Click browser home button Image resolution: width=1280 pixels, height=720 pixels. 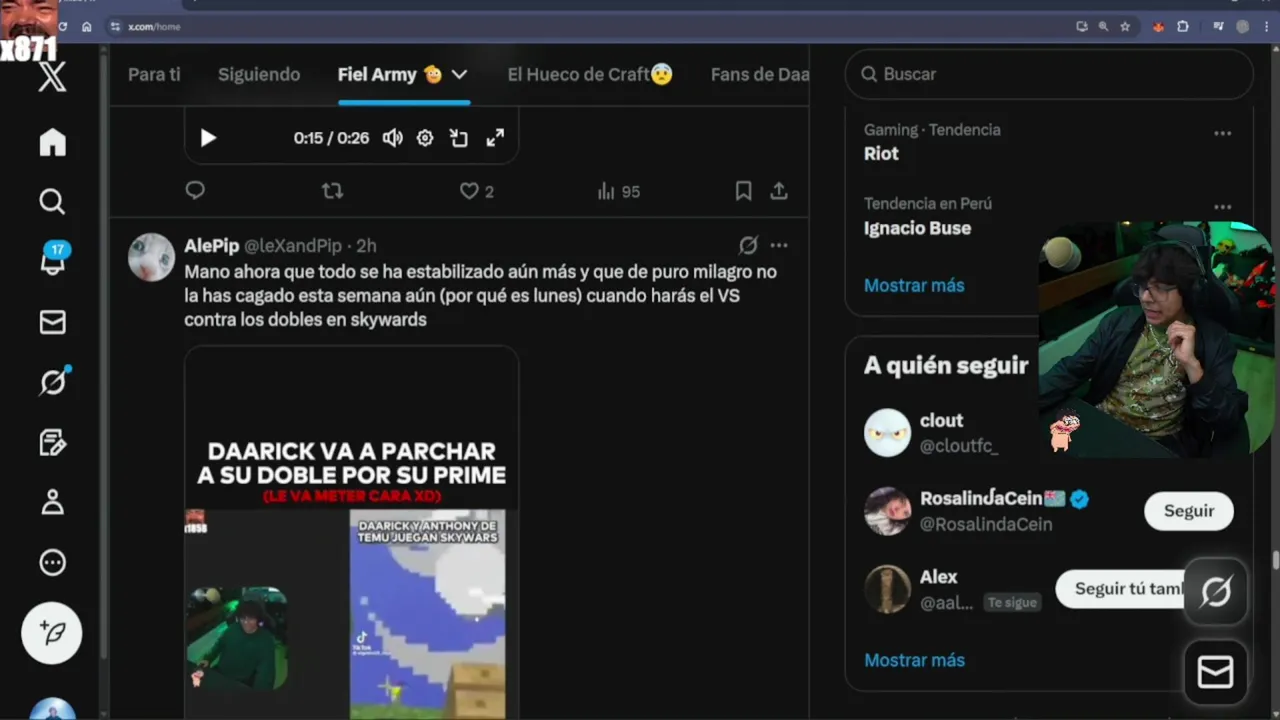point(86,27)
